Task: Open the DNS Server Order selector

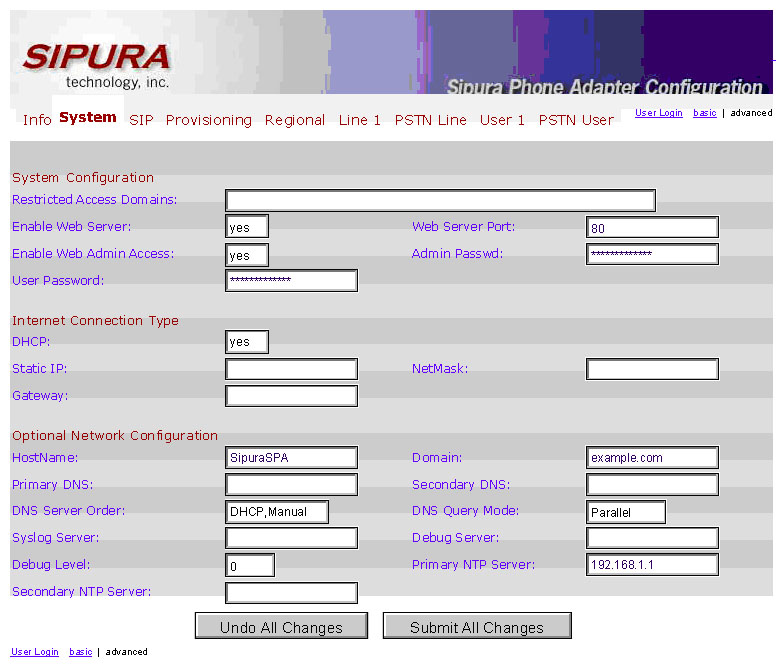Action: 277,512
